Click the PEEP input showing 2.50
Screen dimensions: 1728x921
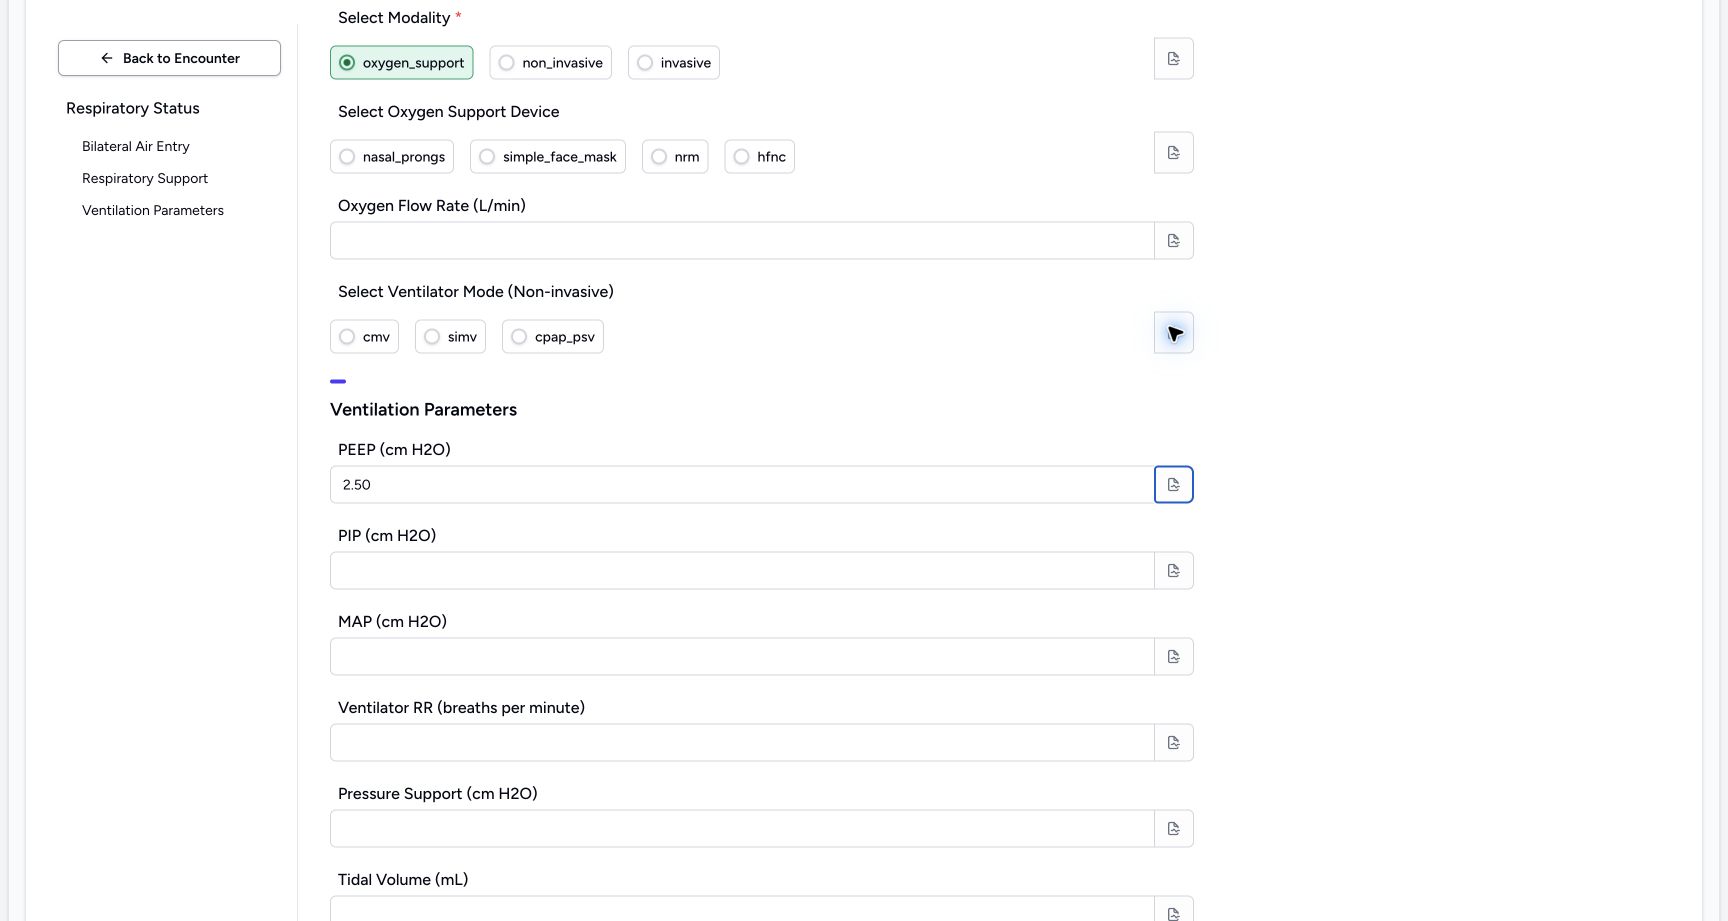tap(742, 485)
